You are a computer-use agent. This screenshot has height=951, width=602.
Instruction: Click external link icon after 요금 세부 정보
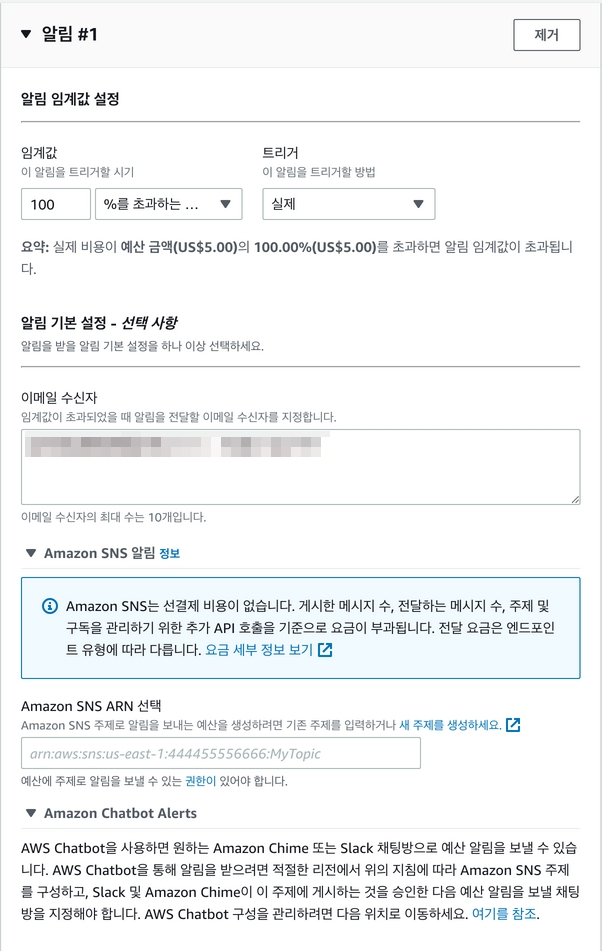(325, 649)
